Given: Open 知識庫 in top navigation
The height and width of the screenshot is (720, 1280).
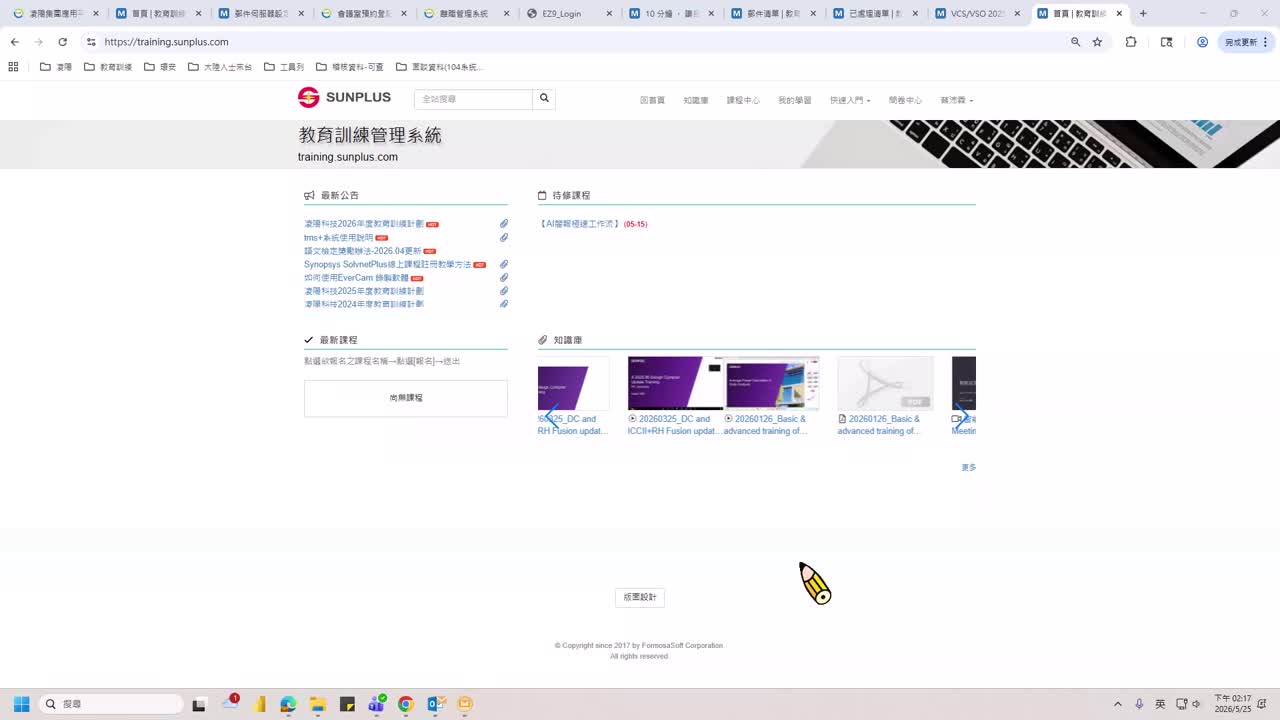Looking at the screenshot, I should click(696, 100).
